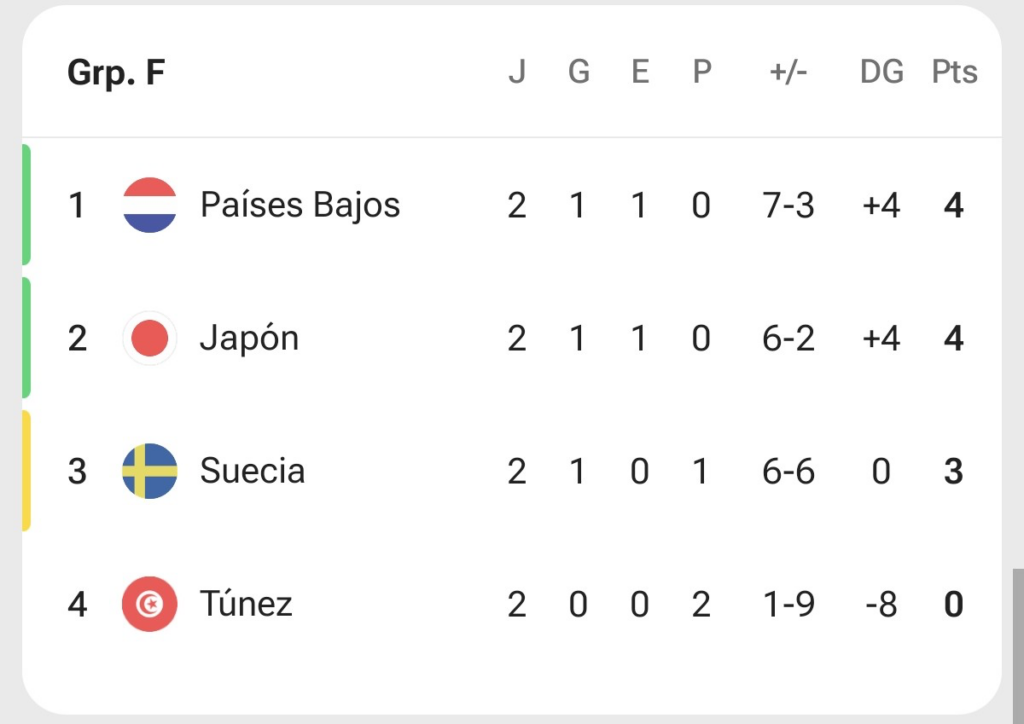Select Túnez goal difference value -8
Viewport: 1024px width, 724px height.
pyautogui.click(x=882, y=605)
